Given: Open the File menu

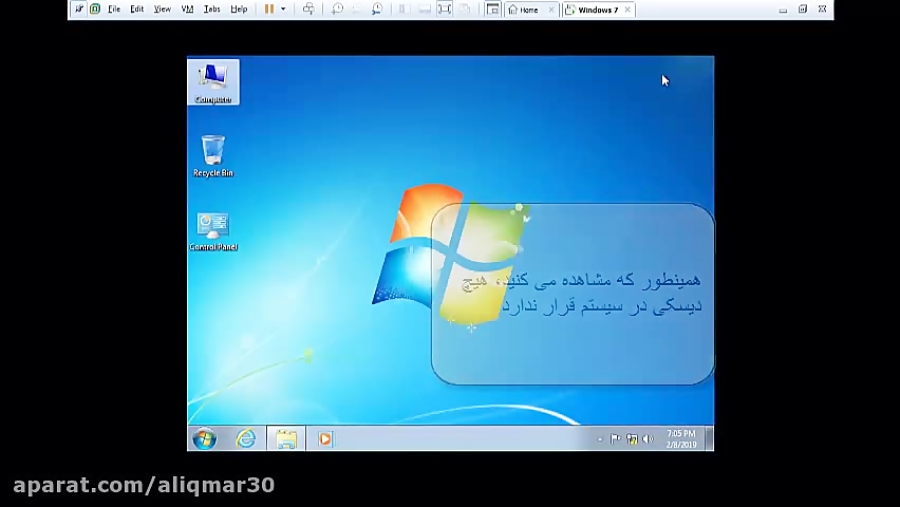Looking at the screenshot, I should click(x=114, y=9).
